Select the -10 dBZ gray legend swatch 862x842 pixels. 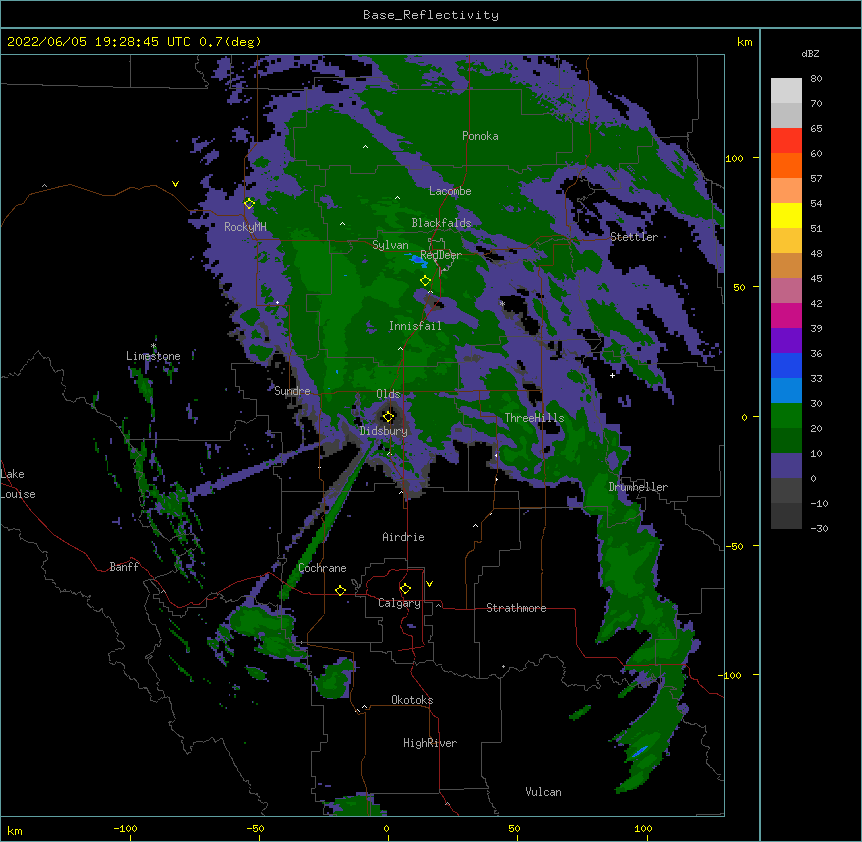coord(786,491)
